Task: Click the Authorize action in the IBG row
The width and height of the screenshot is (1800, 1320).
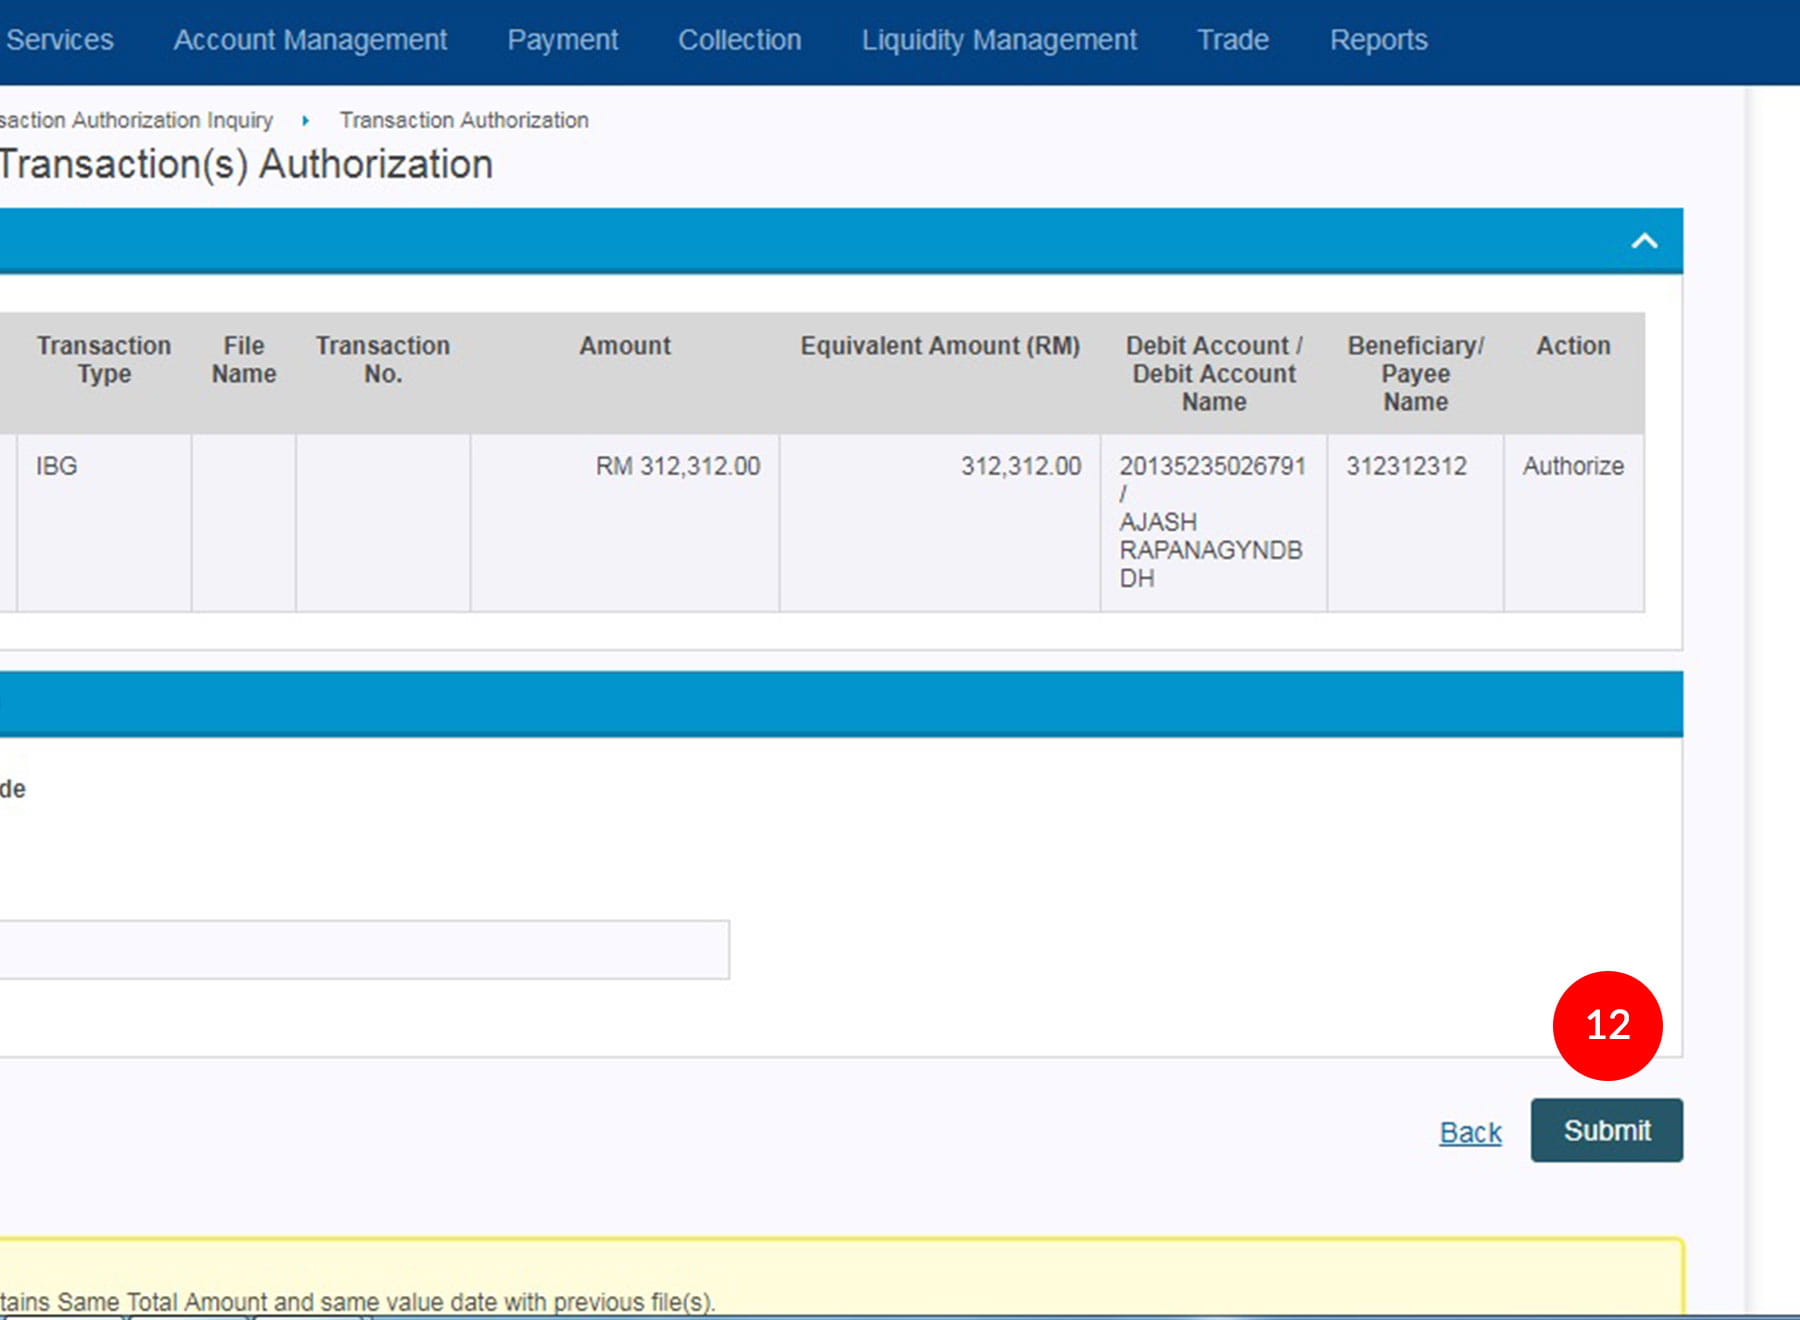Action: click(x=1572, y=466)
